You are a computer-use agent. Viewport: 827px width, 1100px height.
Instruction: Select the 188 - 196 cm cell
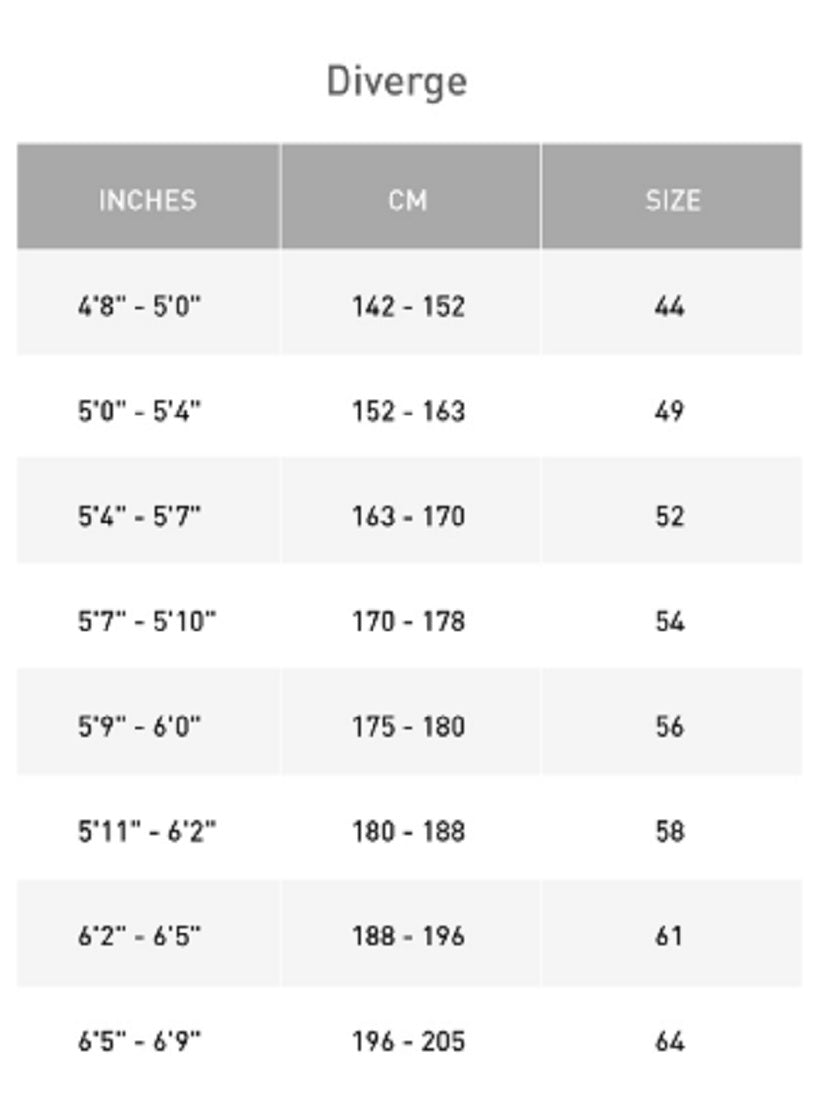click(x=408, y=936)
